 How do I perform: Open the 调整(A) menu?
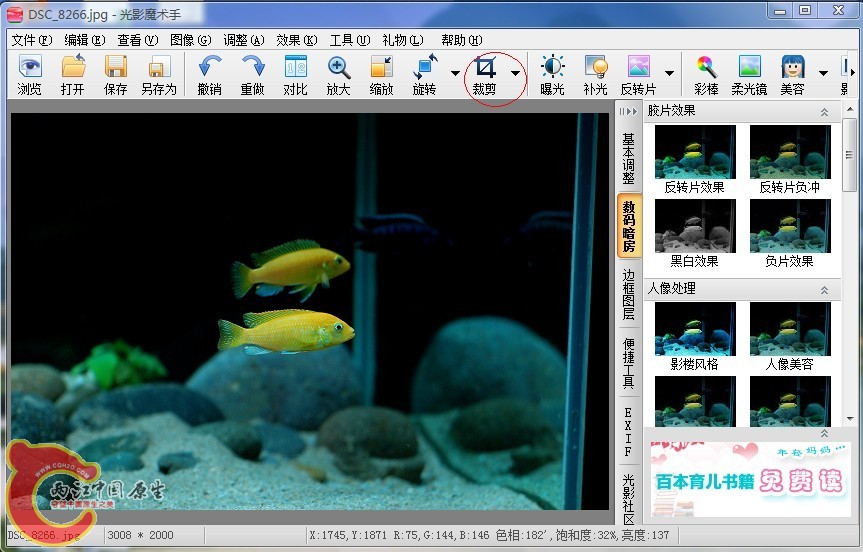pyautogui.click(x=243, y=40)
